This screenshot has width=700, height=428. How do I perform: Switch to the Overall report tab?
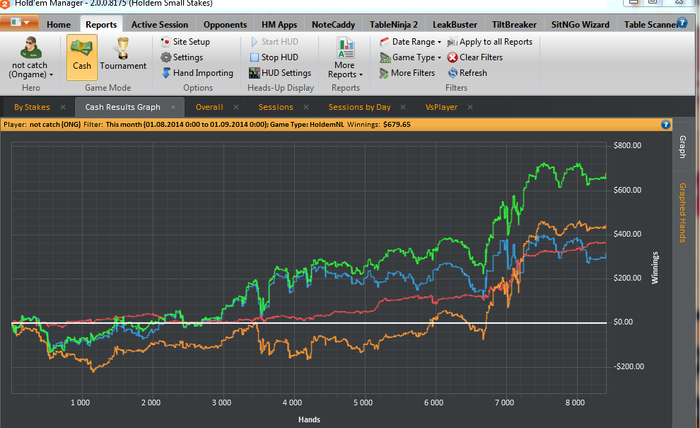pyautogui.click(x=209, y=107)
